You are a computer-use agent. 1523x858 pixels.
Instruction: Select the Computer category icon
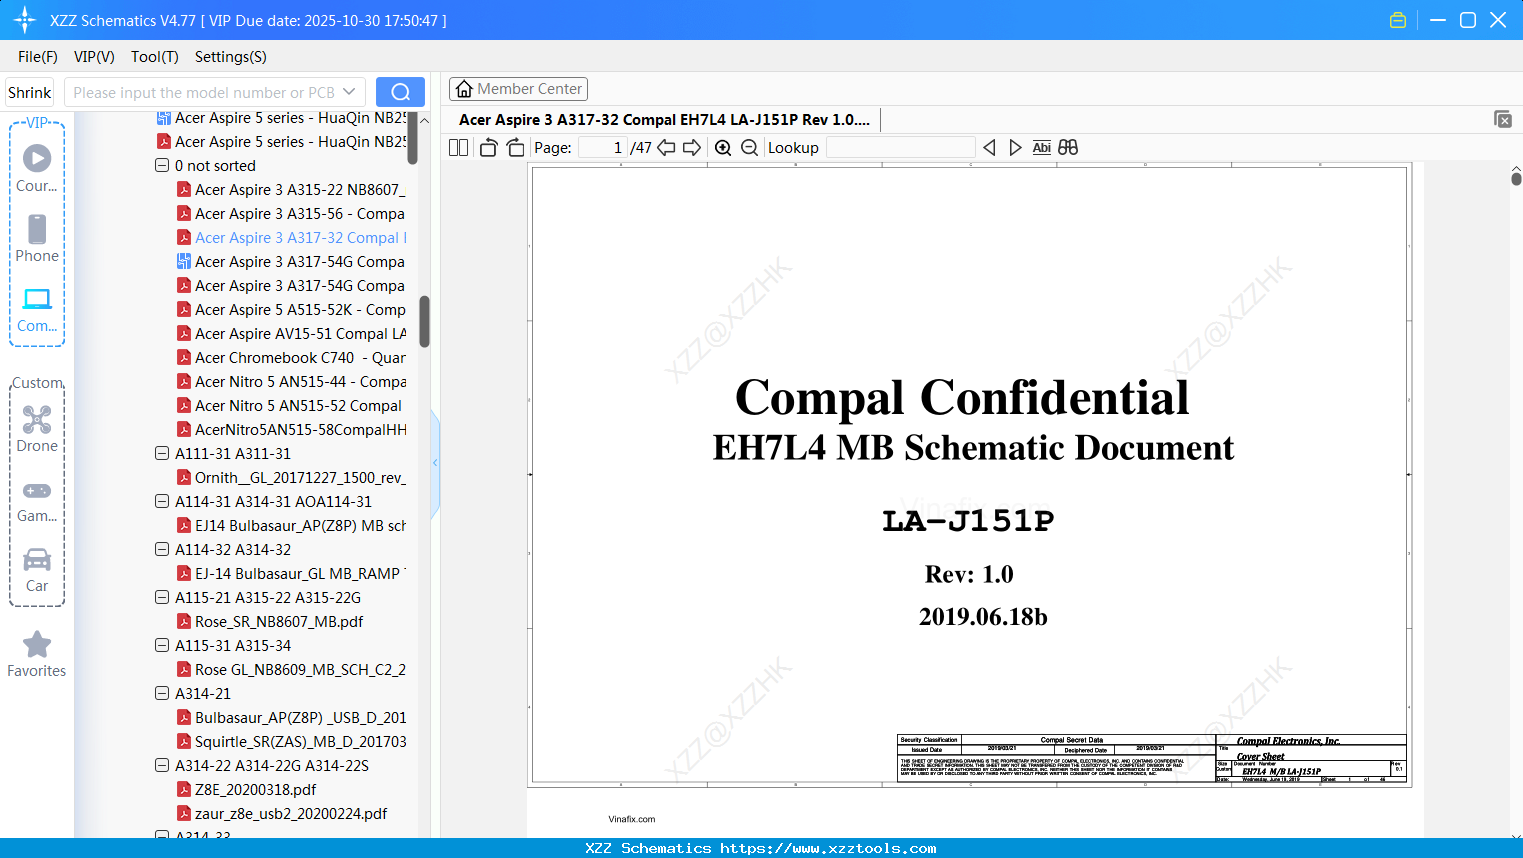coord(37,309)
